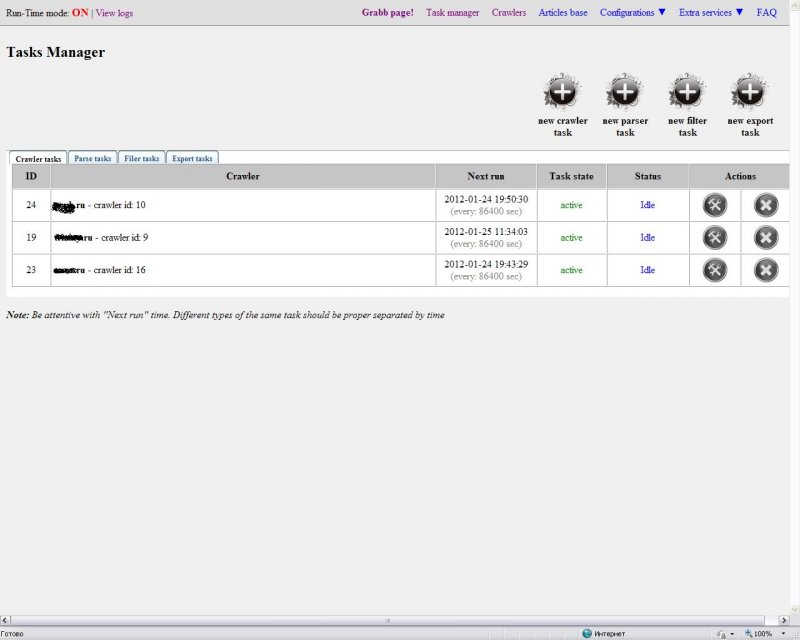Create a new export task via icon
Viewport: 800px width, 640px height.
tap(749, 92)
